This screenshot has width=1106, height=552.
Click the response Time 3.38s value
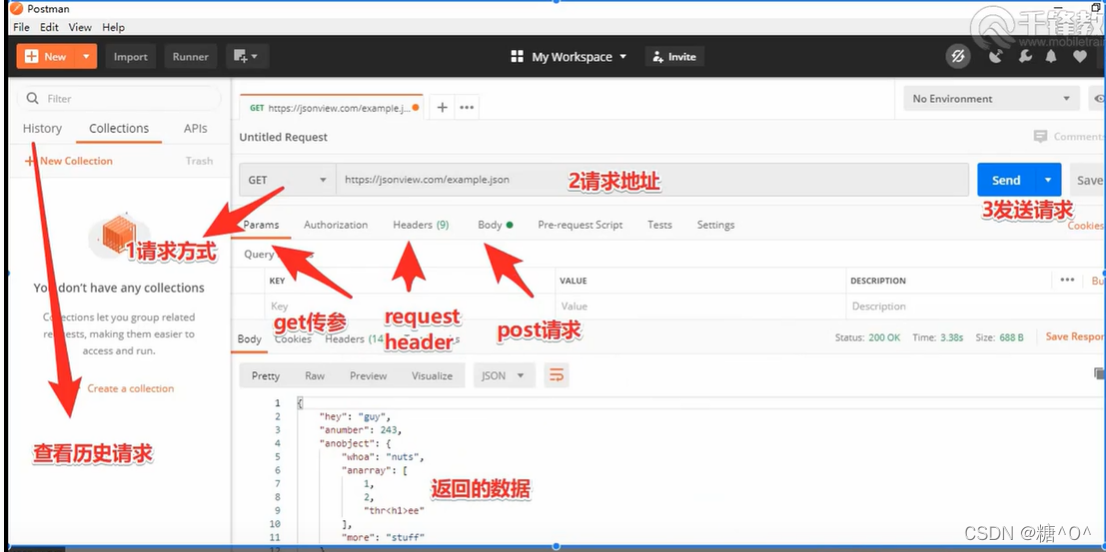pyautogui.click(x=952, y=338)
